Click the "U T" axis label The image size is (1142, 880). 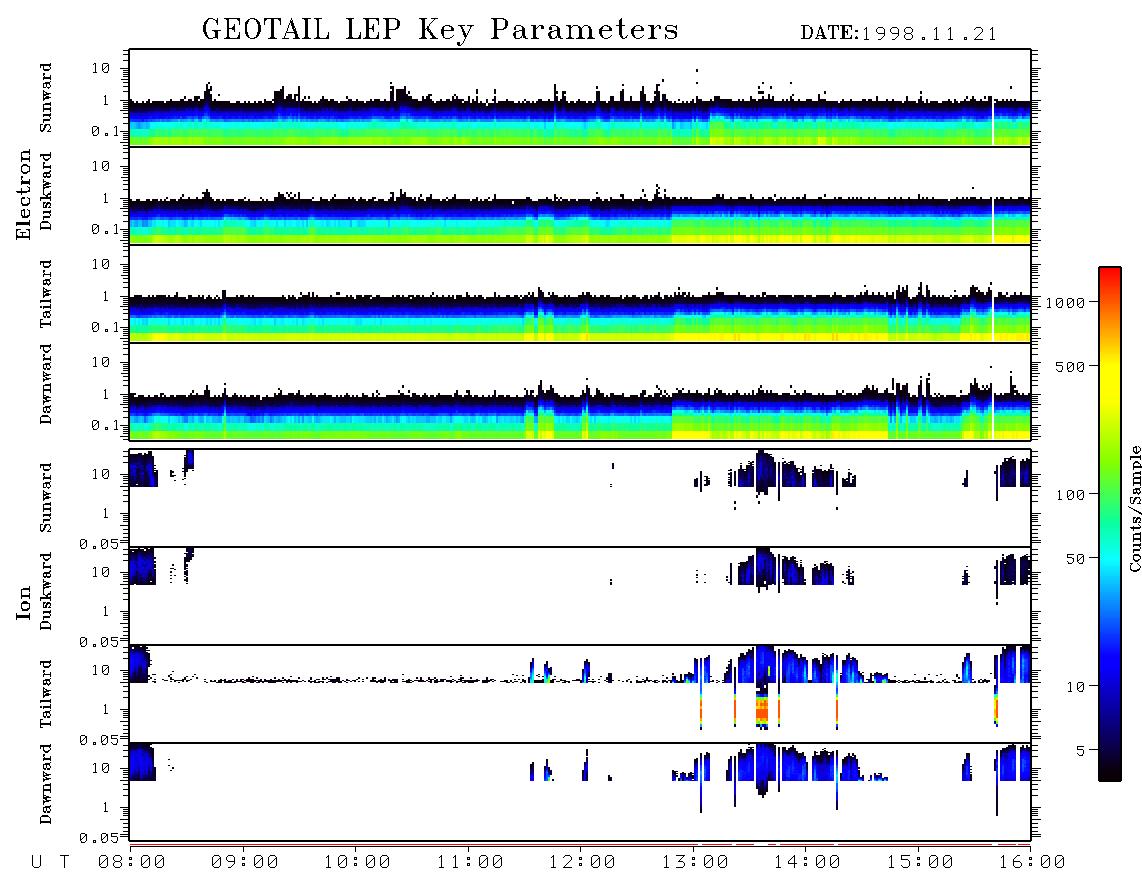click(x=50, y=862)
